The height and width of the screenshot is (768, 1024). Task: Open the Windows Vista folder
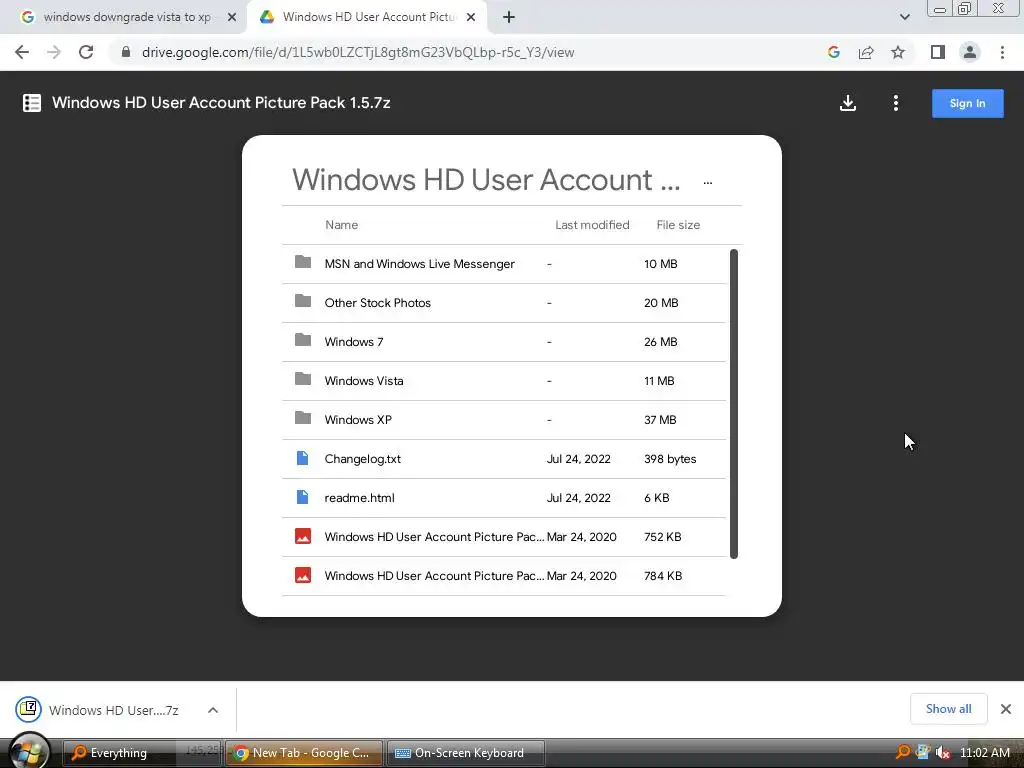(504, 381)
